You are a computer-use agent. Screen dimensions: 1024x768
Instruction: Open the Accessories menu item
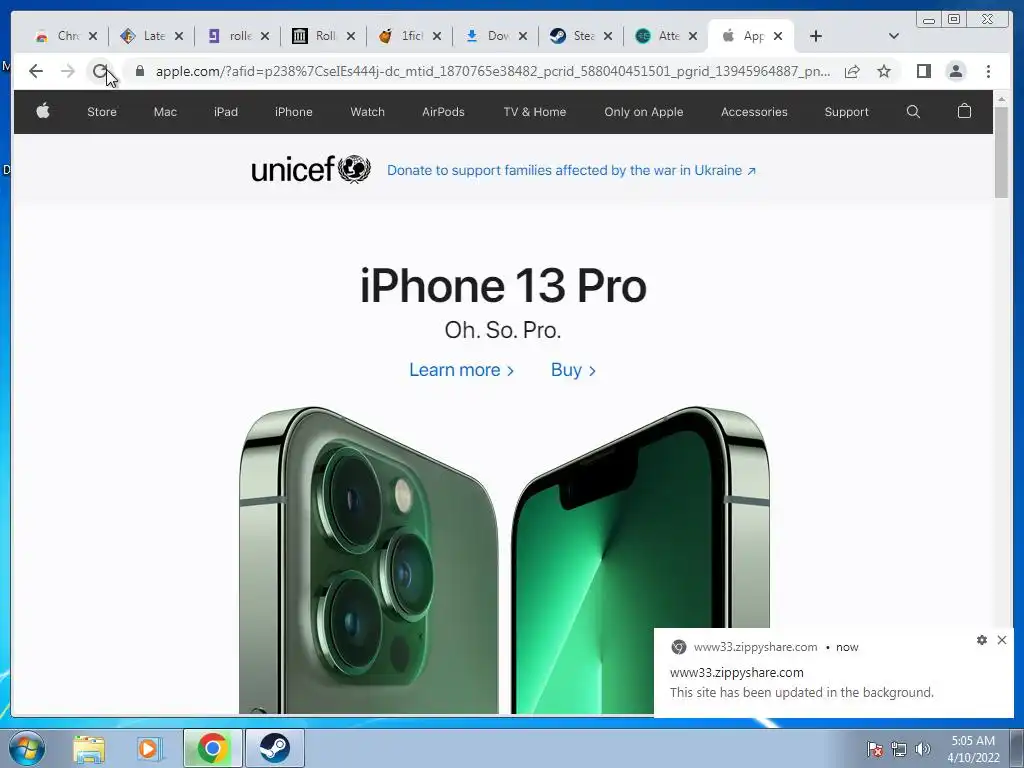tap(754, 112)
